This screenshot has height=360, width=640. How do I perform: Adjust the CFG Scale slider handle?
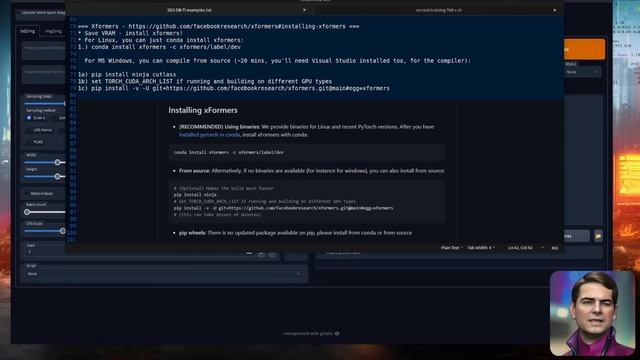point(62,231)
